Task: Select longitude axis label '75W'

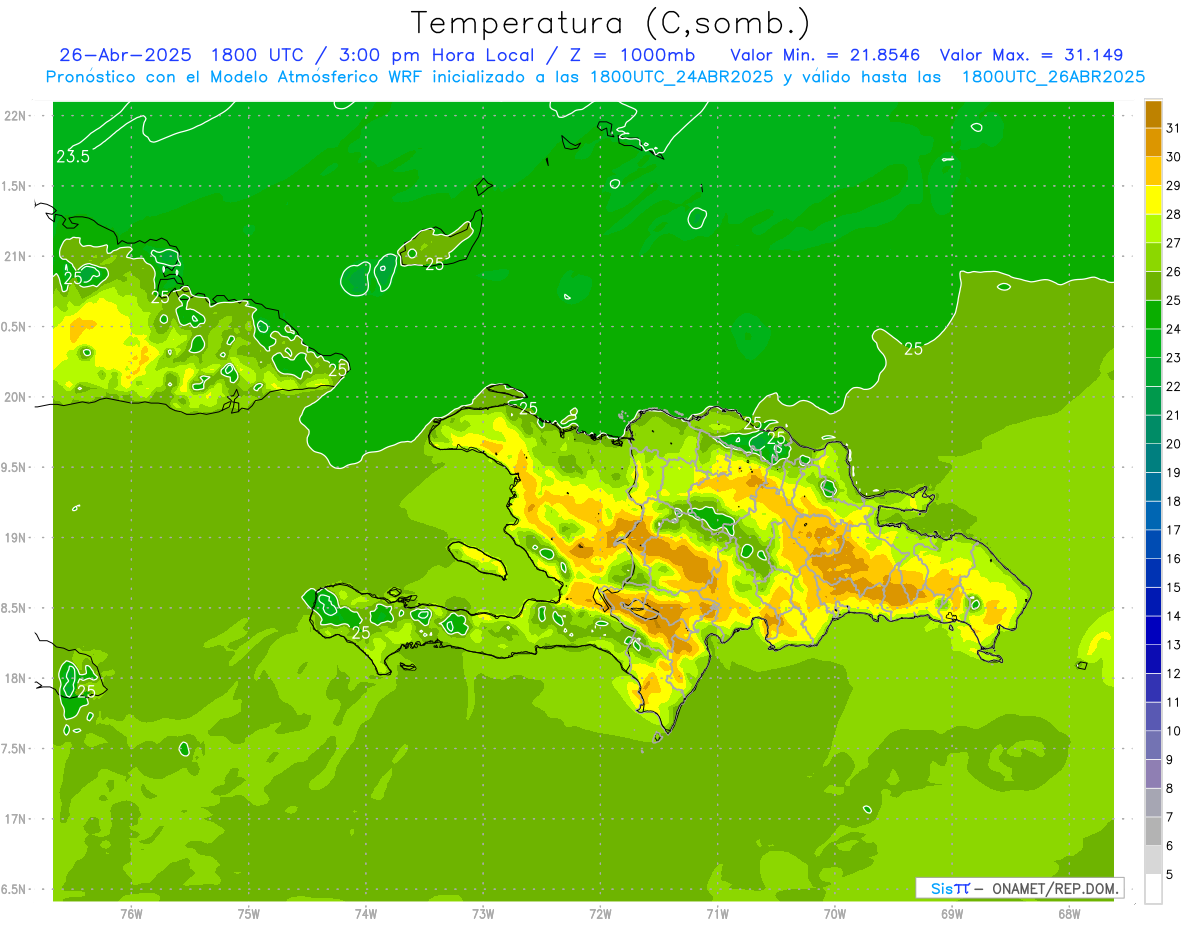Action: click(x=249, y=914)
